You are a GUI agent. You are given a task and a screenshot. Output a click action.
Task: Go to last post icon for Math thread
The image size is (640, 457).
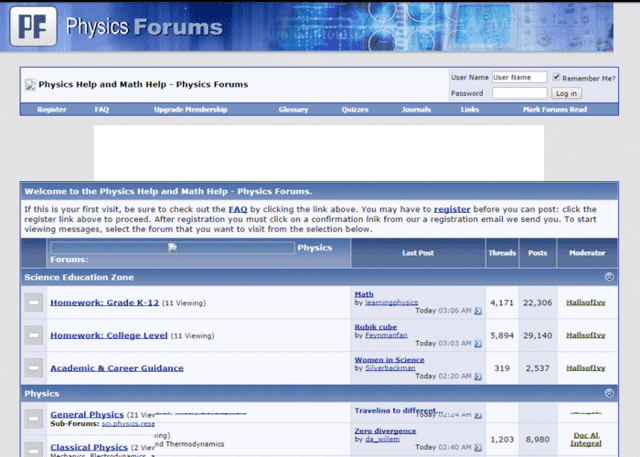[478, 311]
